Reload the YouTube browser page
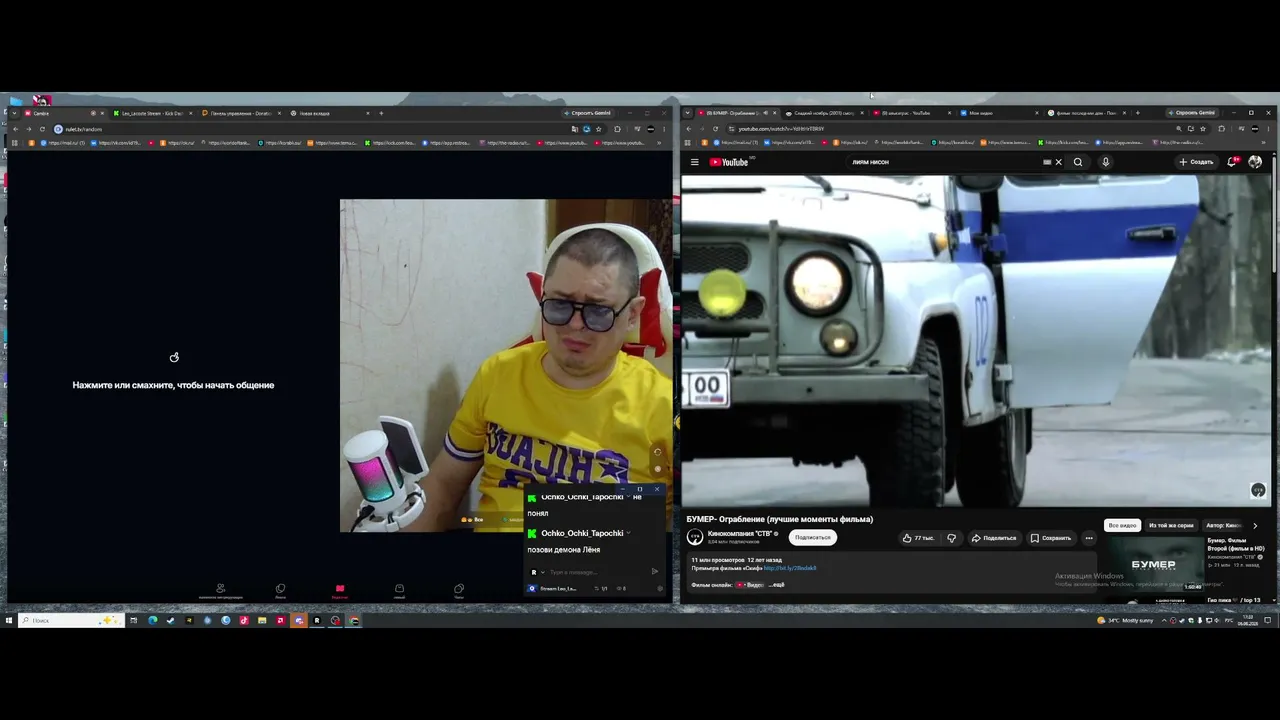 tap(715, 129)
